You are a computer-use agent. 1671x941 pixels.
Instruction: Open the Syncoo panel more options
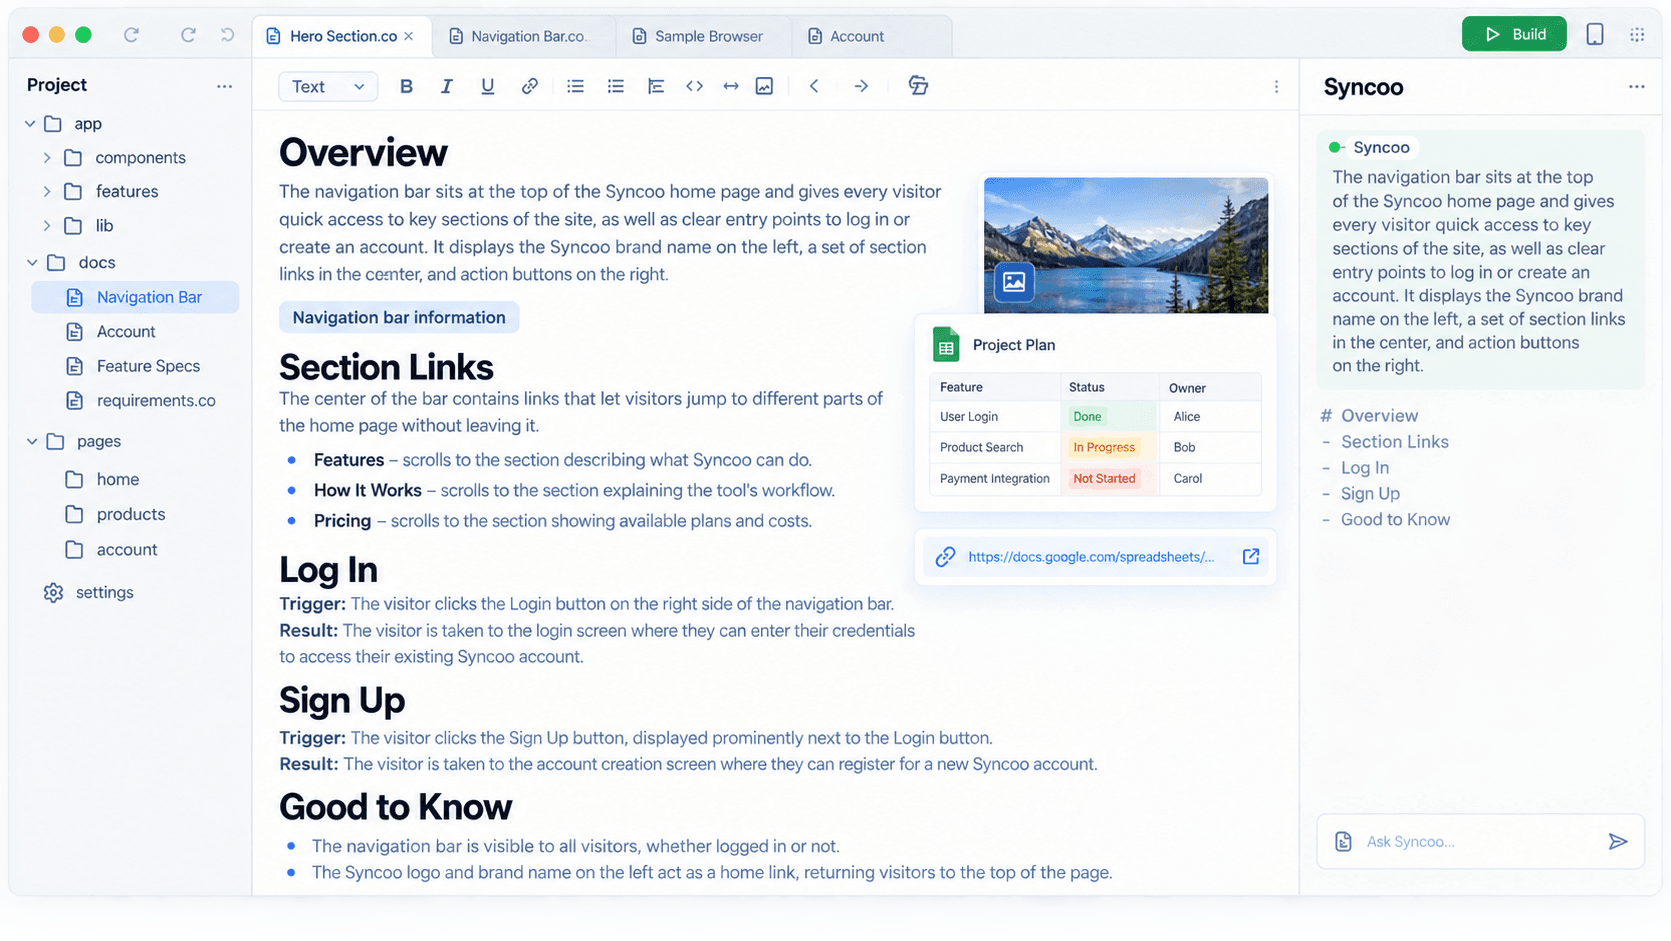tap(1636, 87)
